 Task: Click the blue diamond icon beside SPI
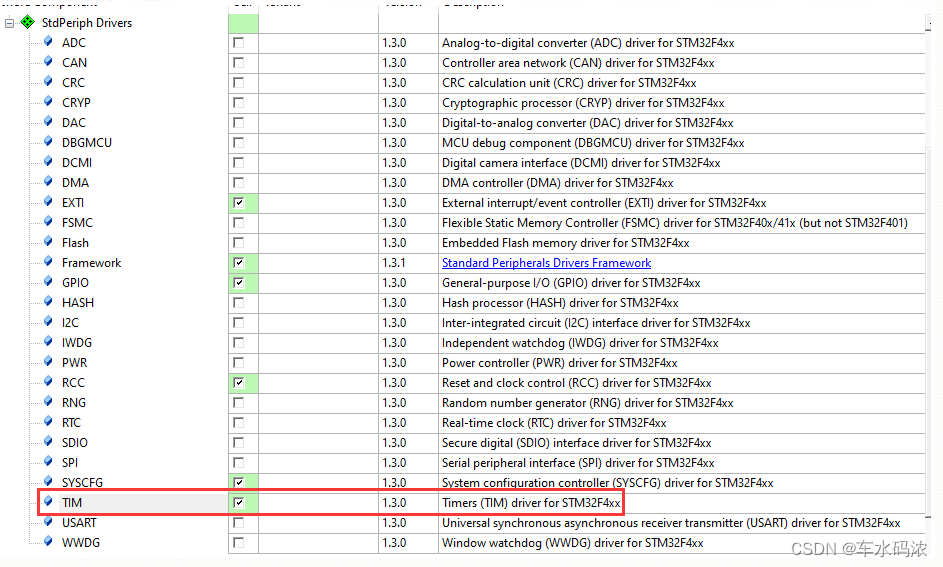[x=49, y=461]
